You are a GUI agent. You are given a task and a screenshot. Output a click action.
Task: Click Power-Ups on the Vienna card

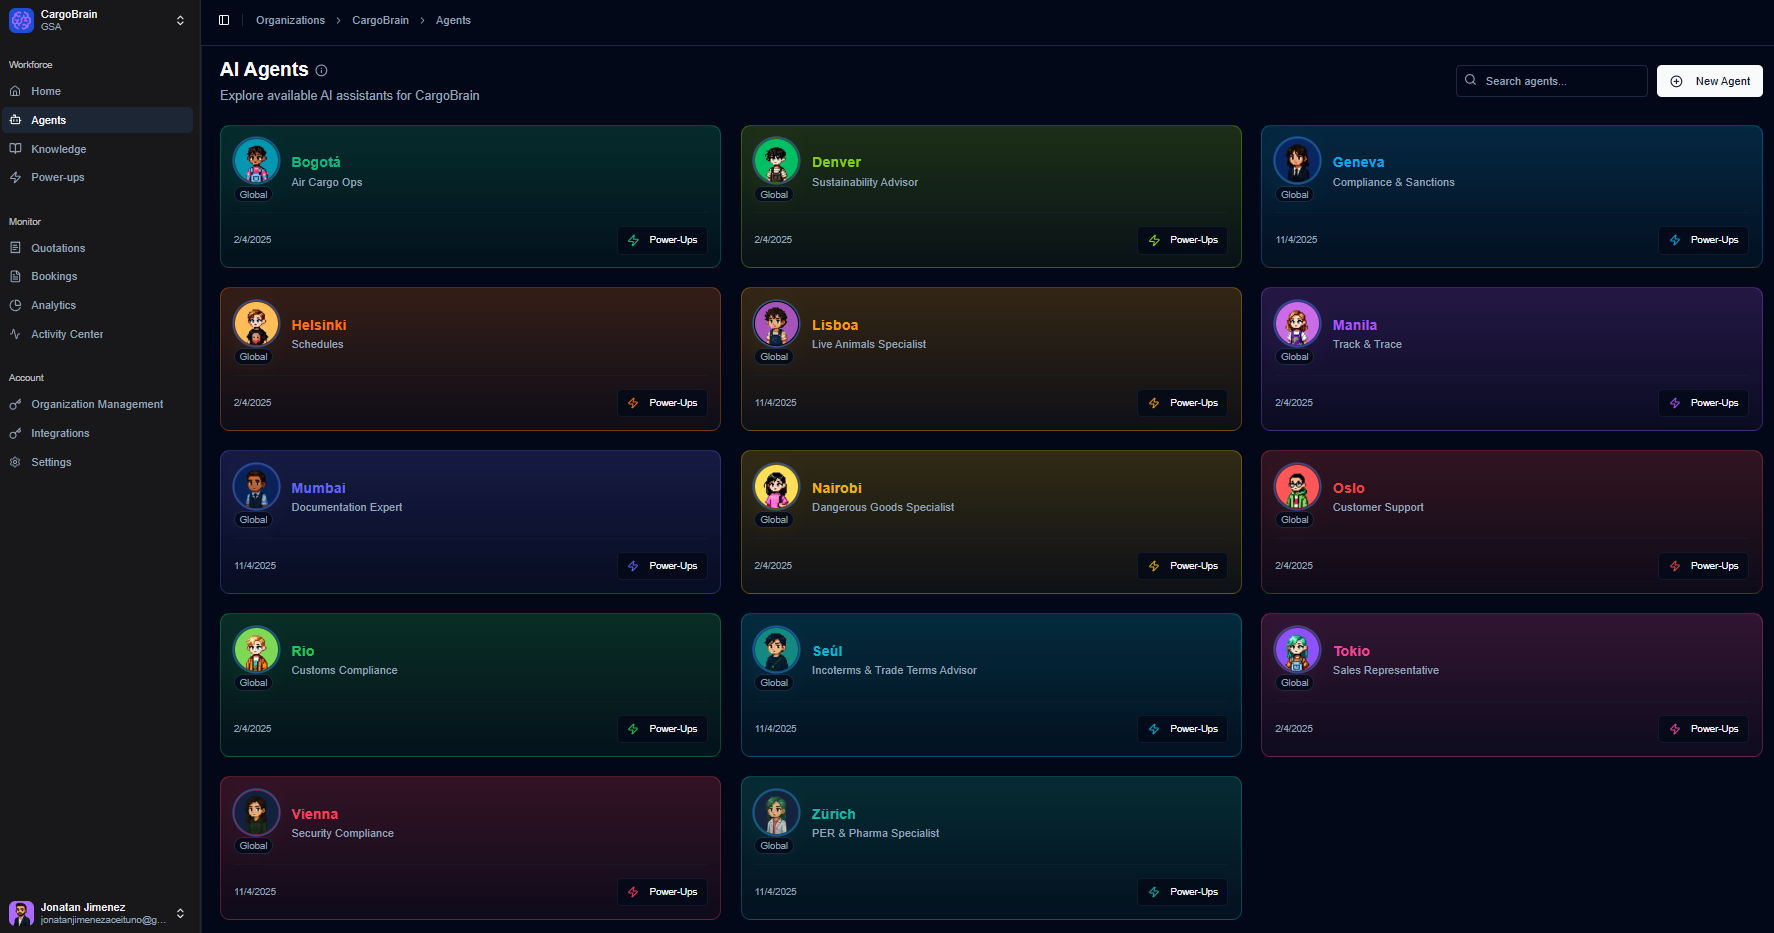coord(662,892)
